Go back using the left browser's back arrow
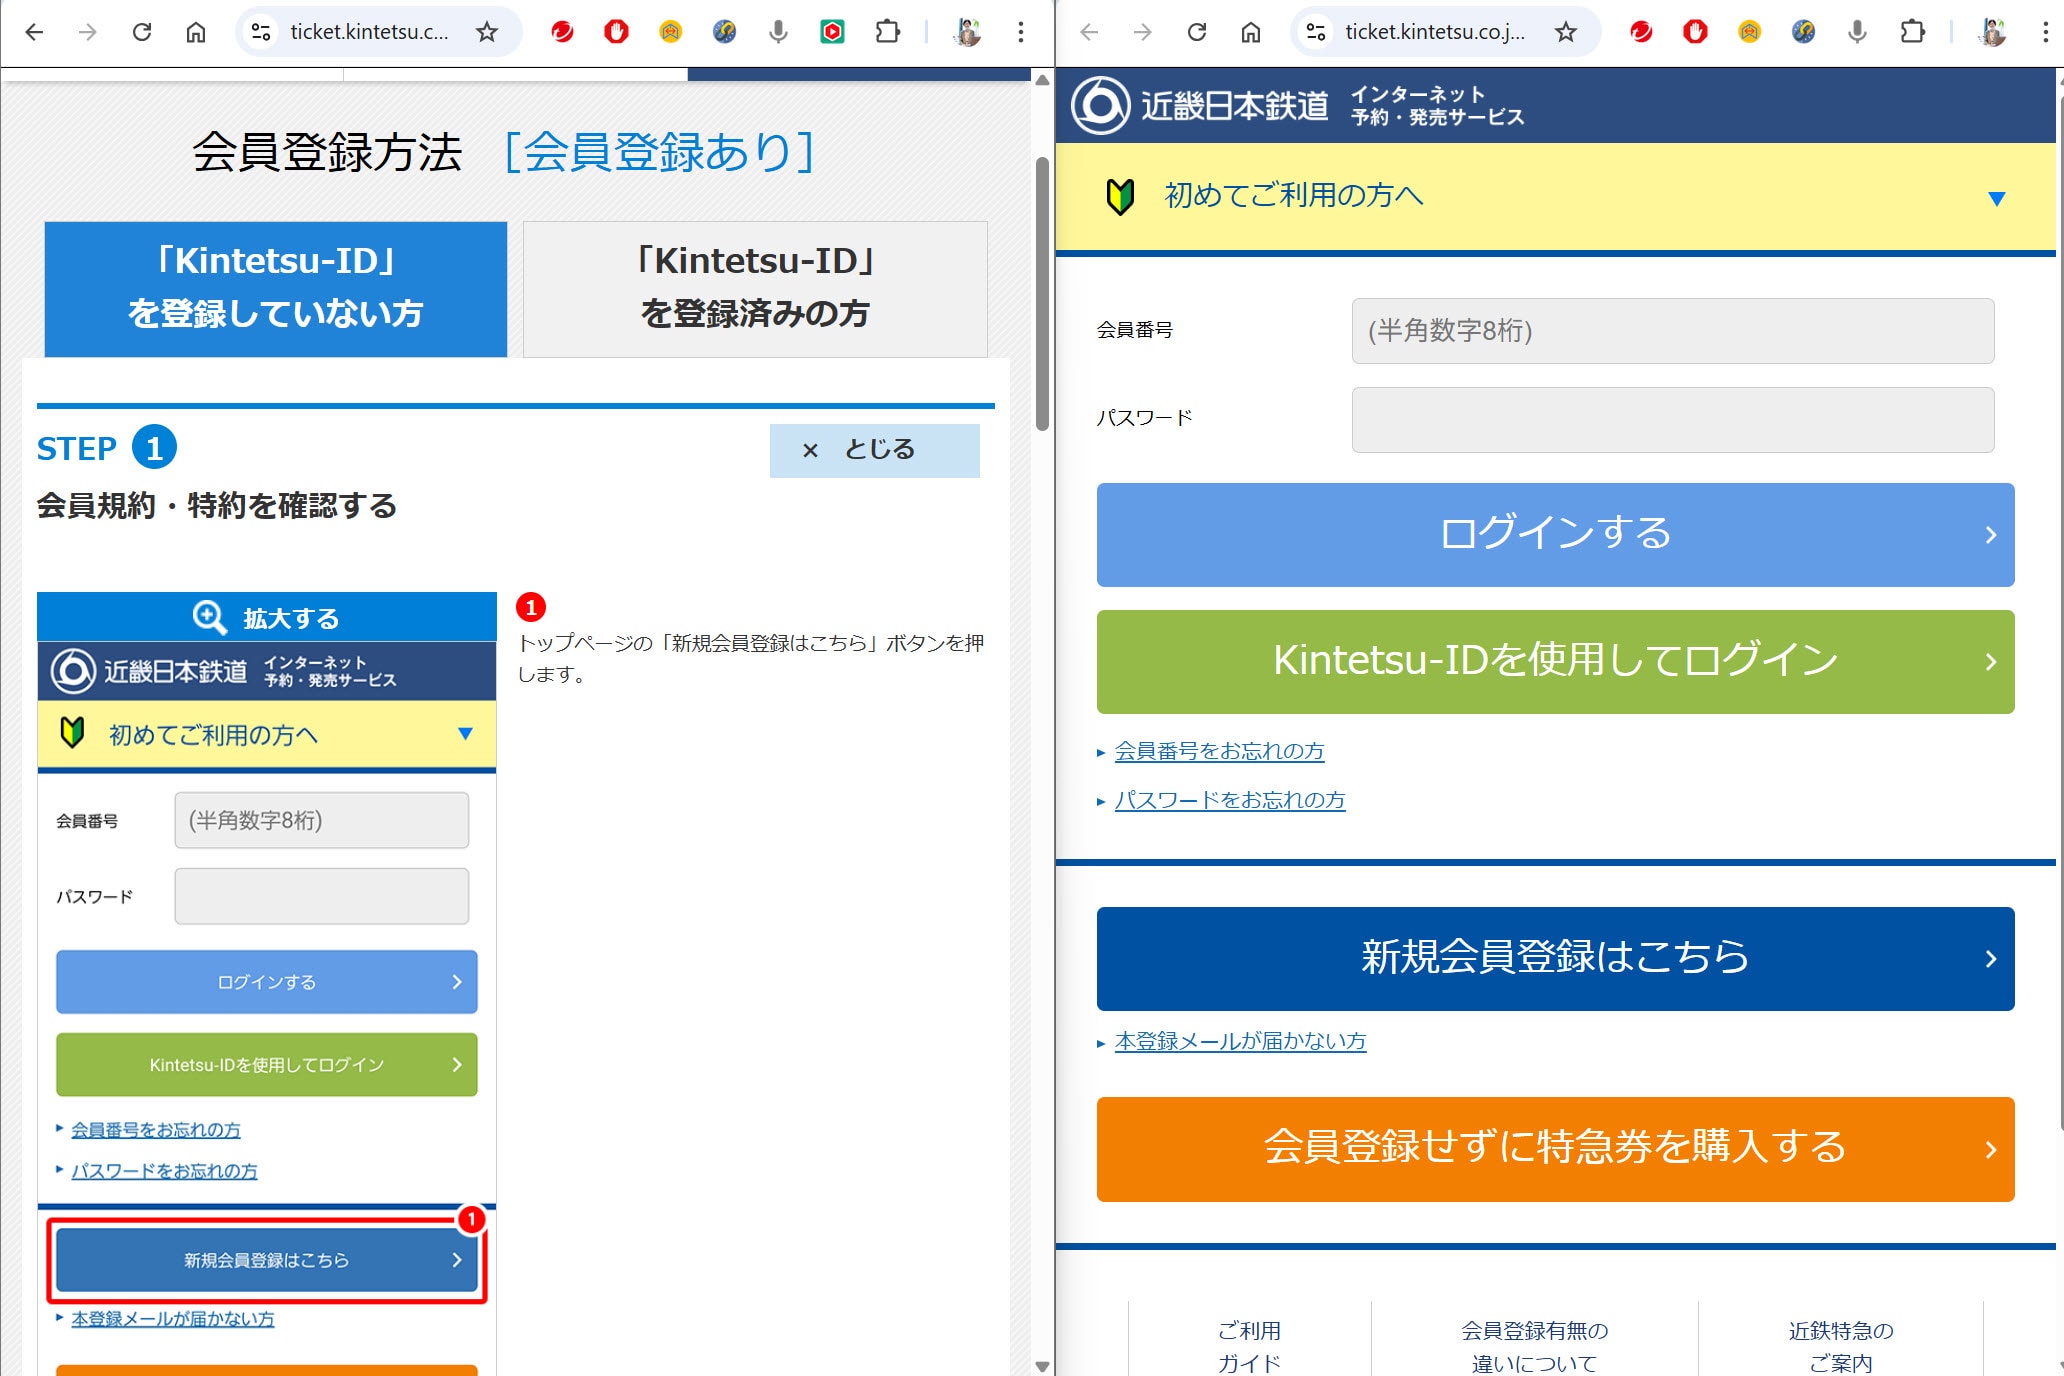This screenshot has height=1376, width=2064. (x=34, y=32)
